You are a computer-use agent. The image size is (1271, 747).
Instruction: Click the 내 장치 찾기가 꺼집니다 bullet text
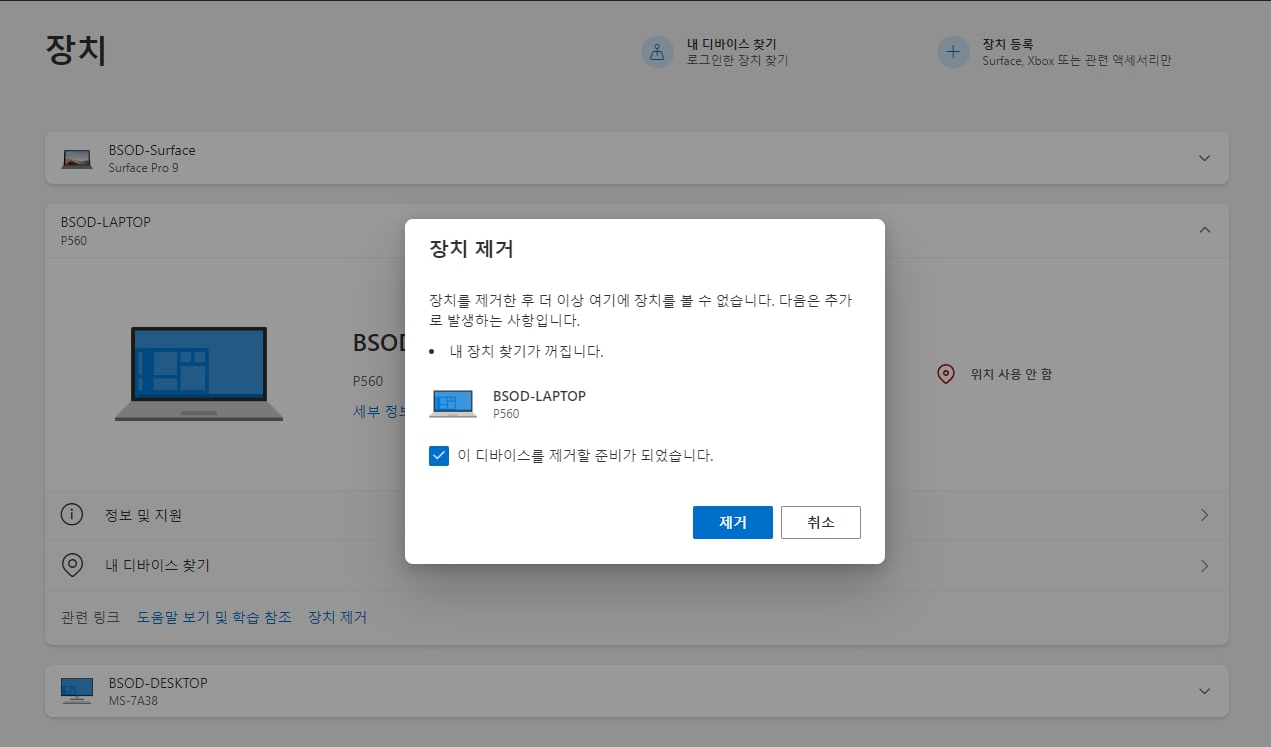[x=527, y=352]
